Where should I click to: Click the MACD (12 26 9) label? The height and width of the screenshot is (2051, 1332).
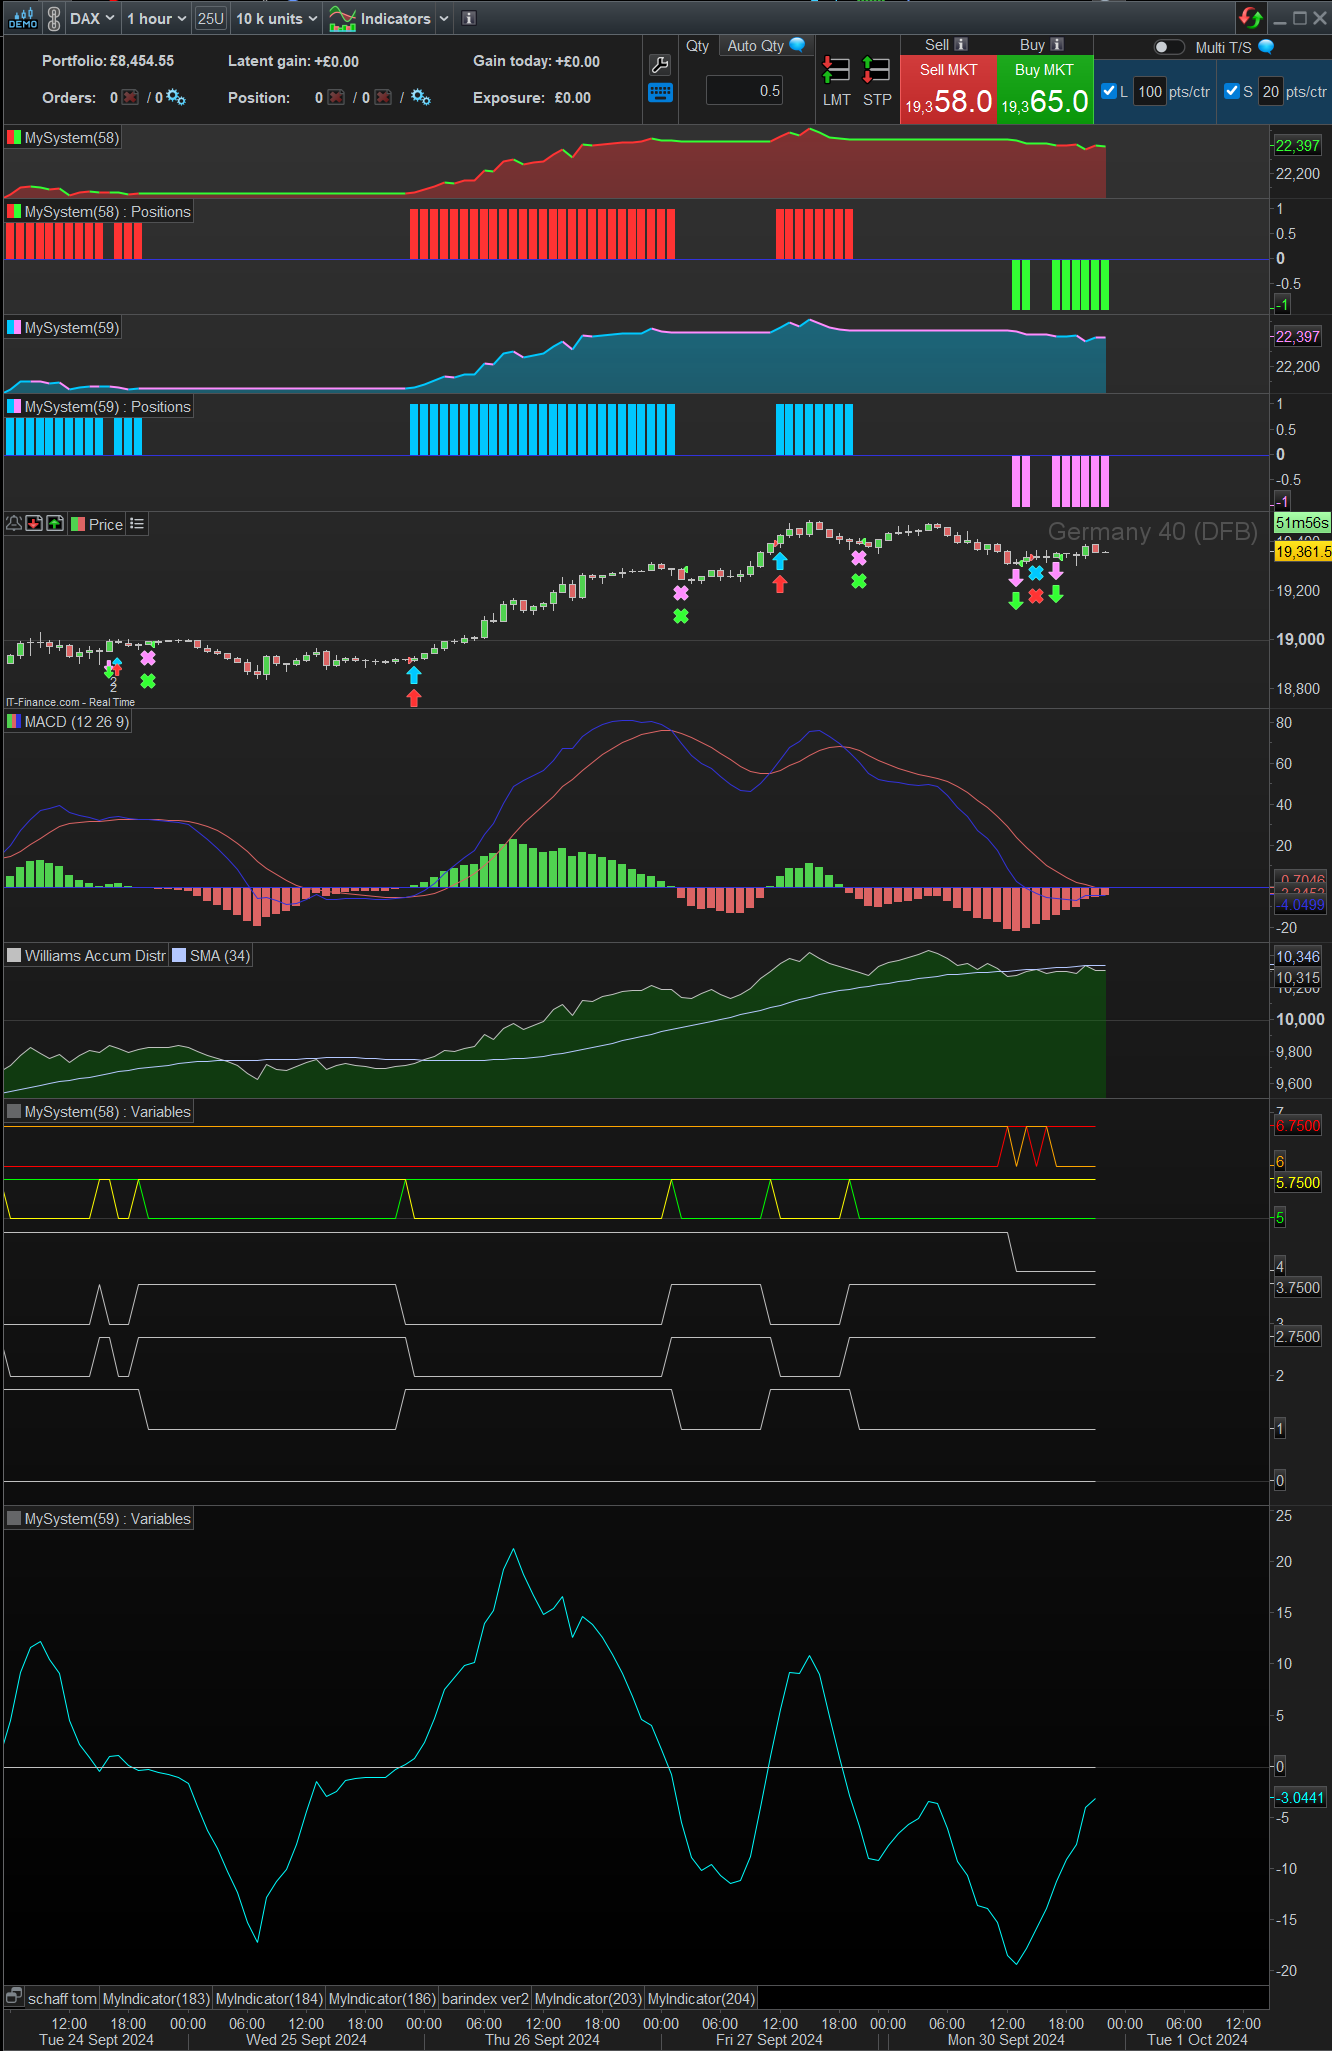76,722
